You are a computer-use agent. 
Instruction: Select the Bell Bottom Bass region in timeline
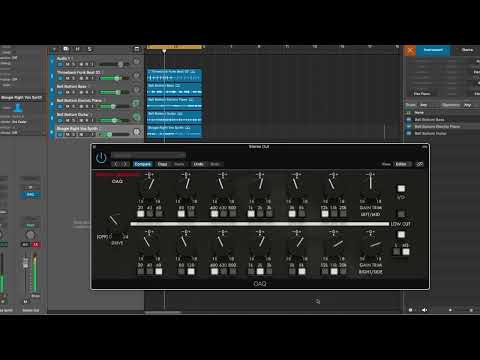point(174,89)
